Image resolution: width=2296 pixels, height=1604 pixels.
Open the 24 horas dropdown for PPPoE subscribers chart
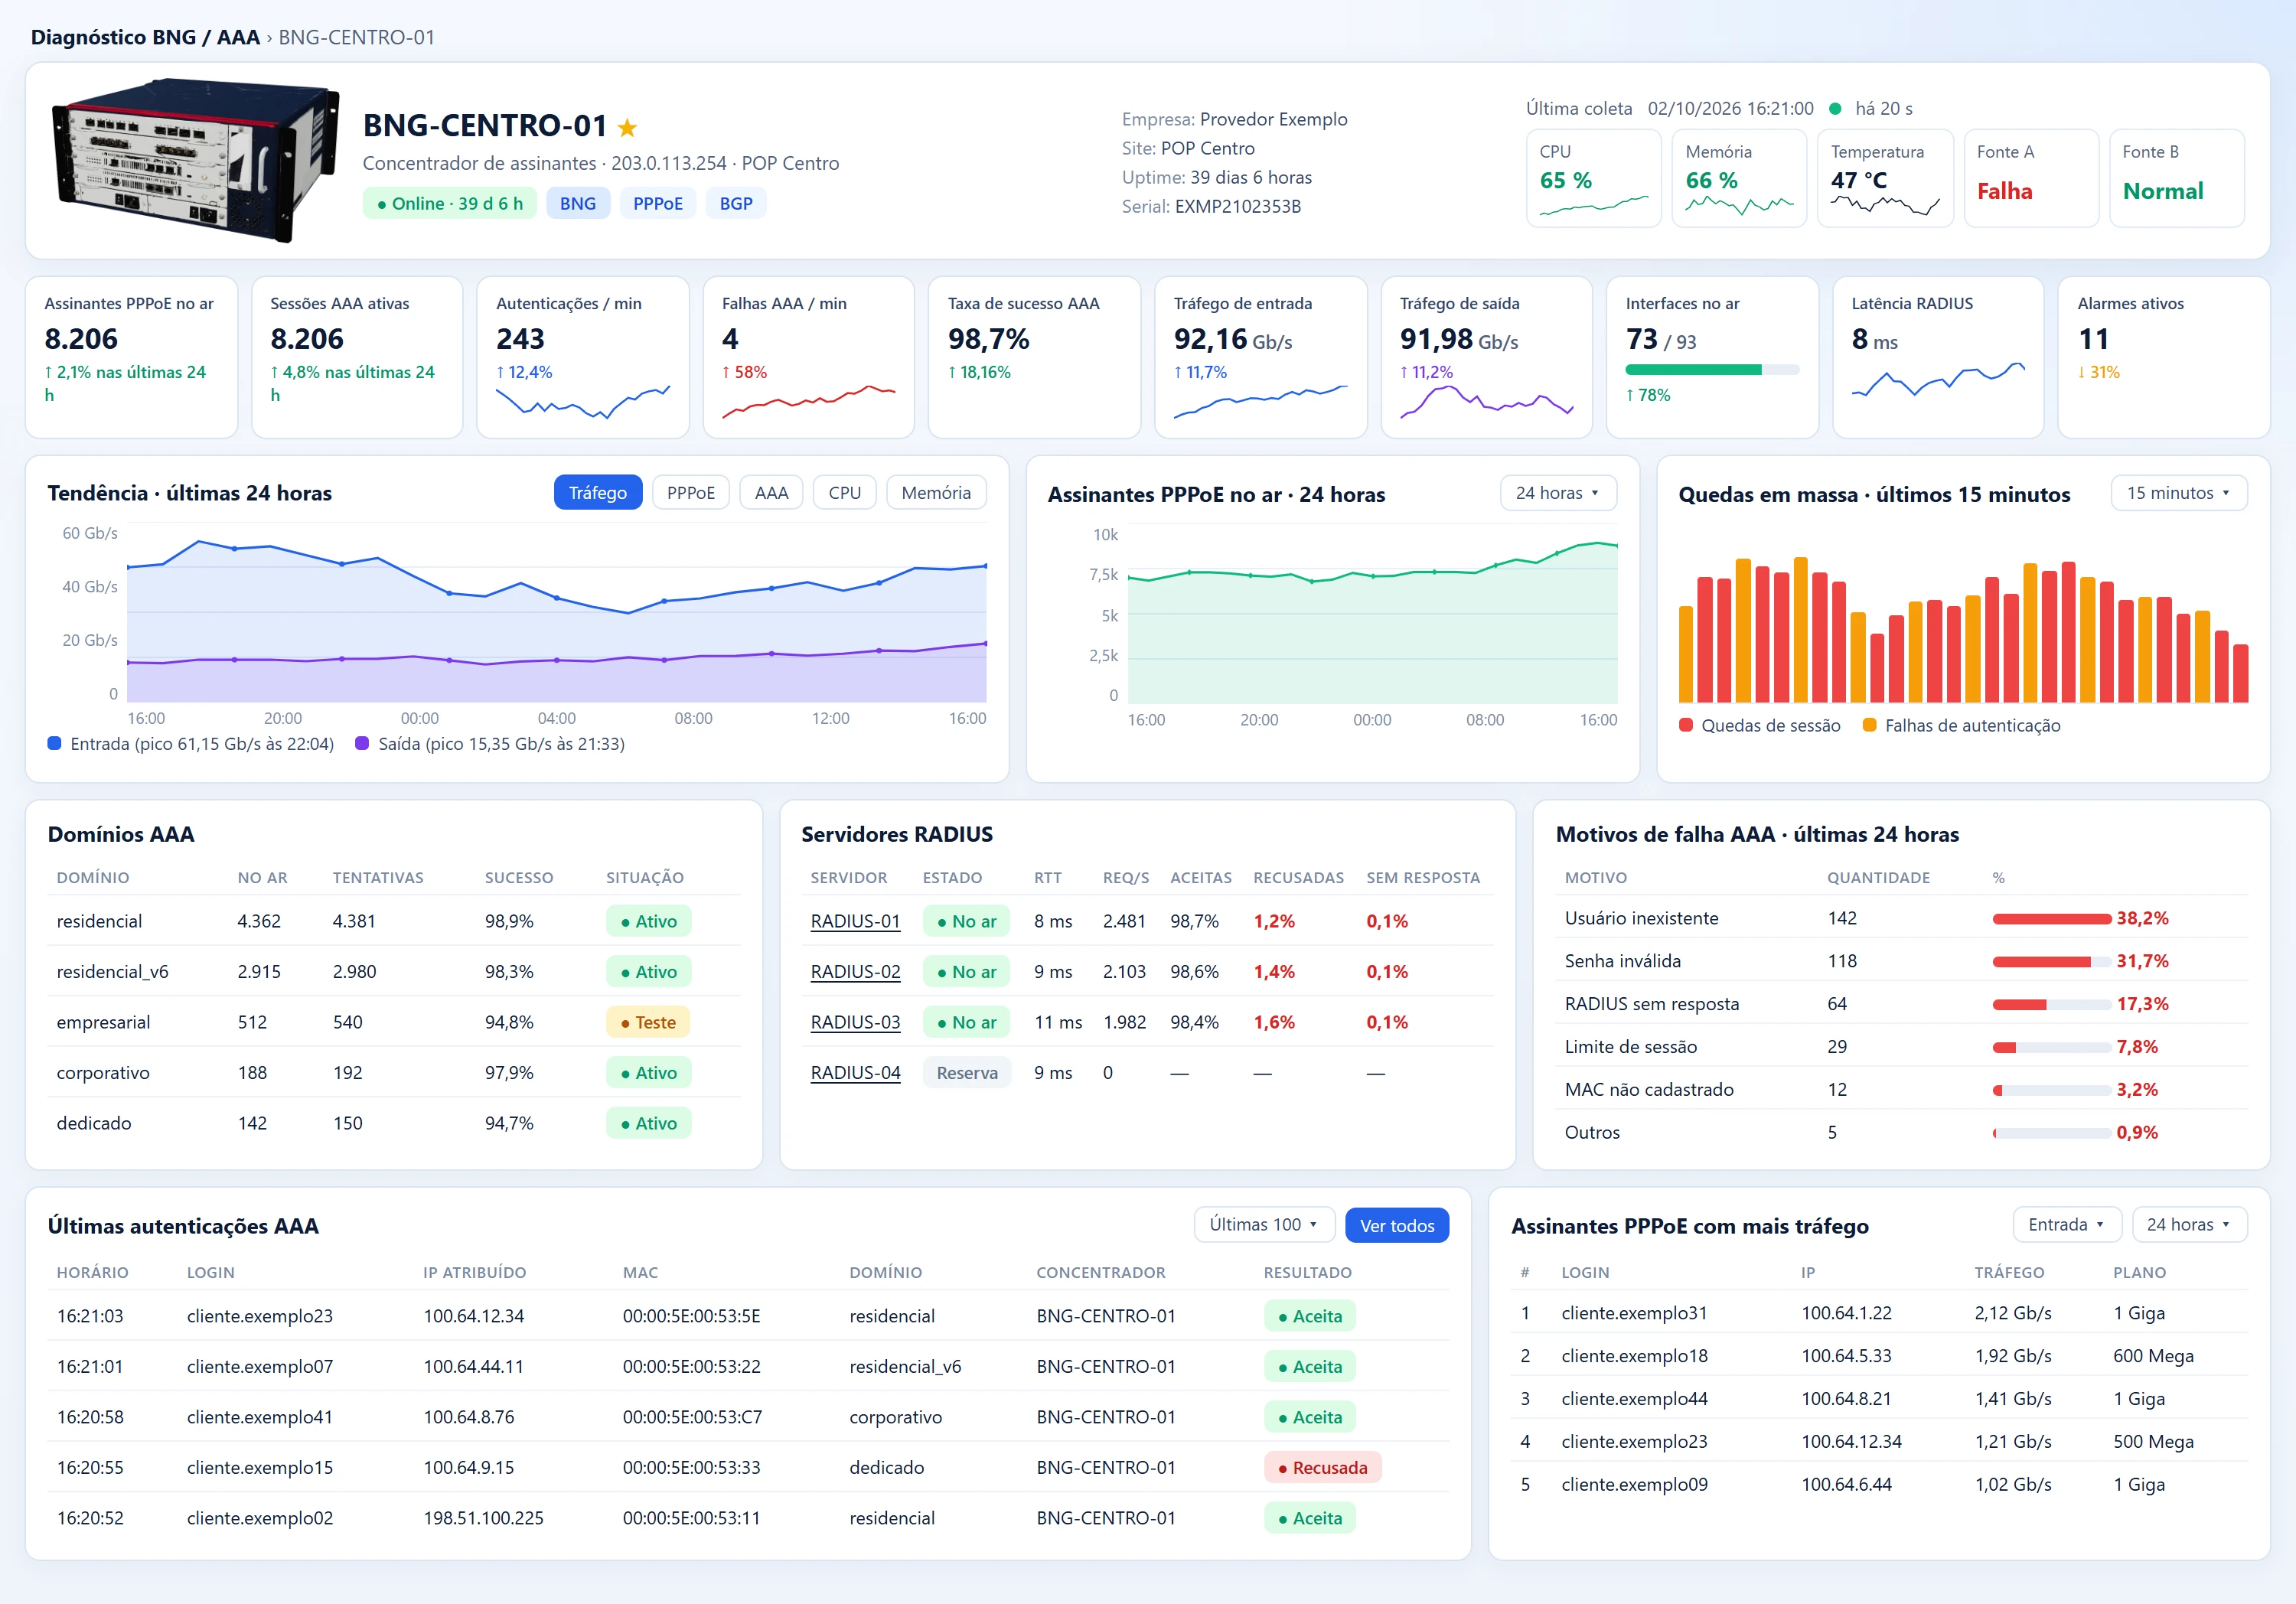coord(1558,493)
